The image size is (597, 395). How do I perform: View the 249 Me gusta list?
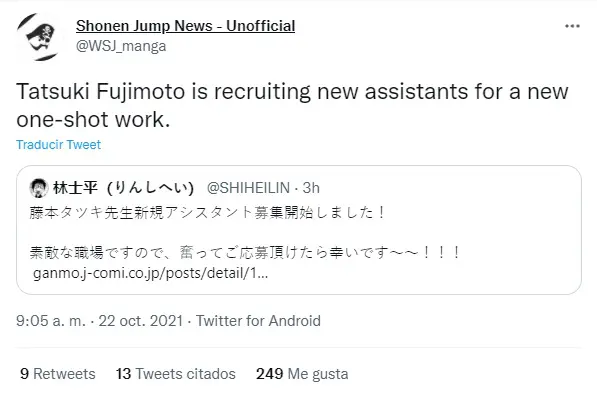pos(302,374)
